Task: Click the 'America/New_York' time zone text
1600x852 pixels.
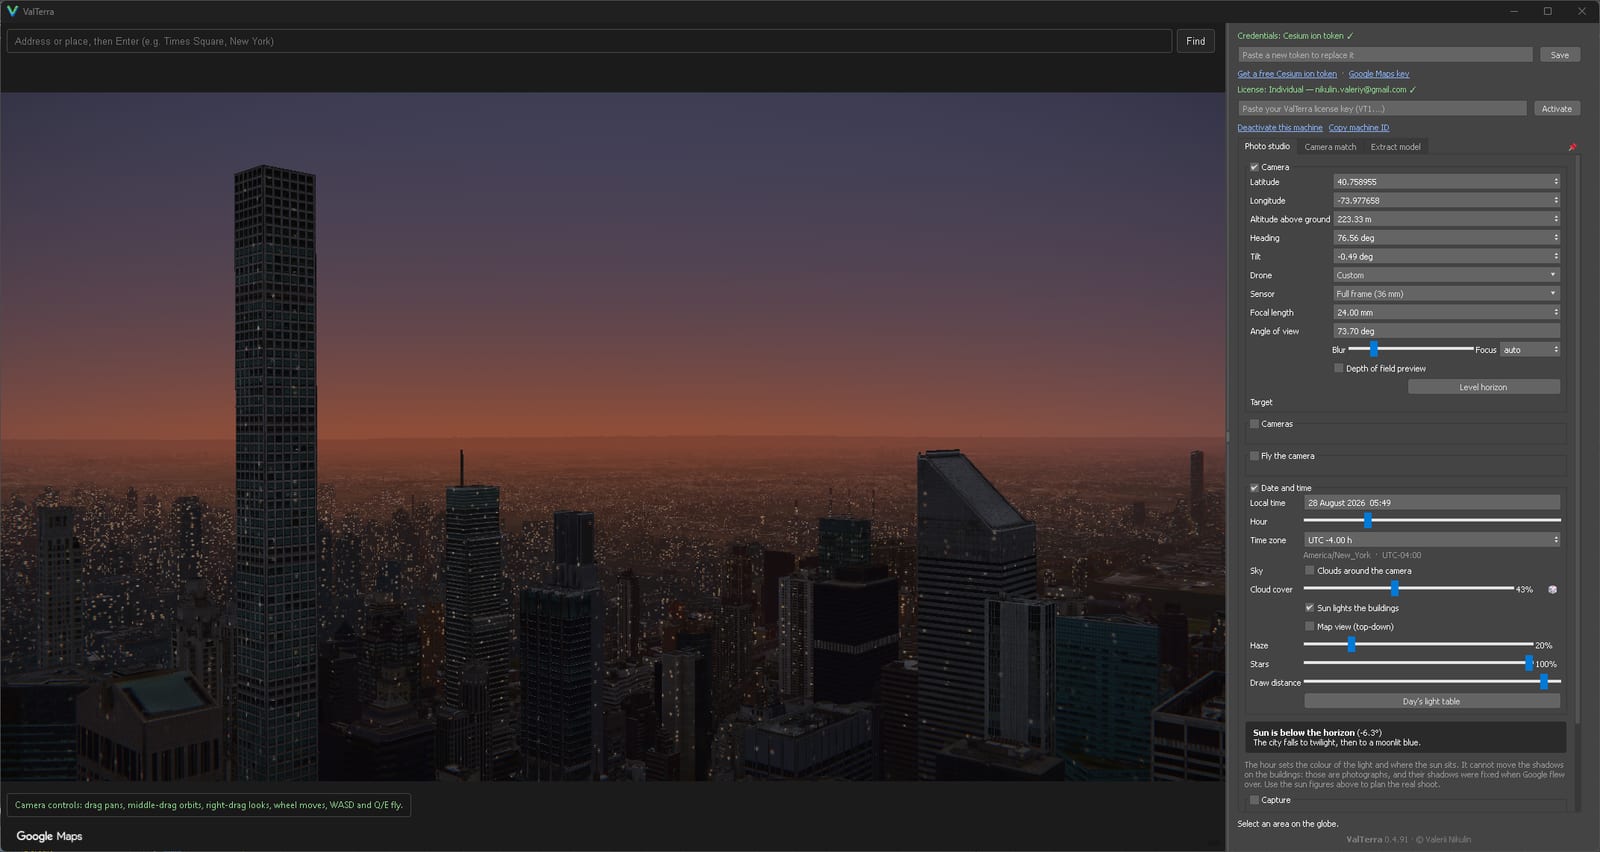Action: (1337, 556)
